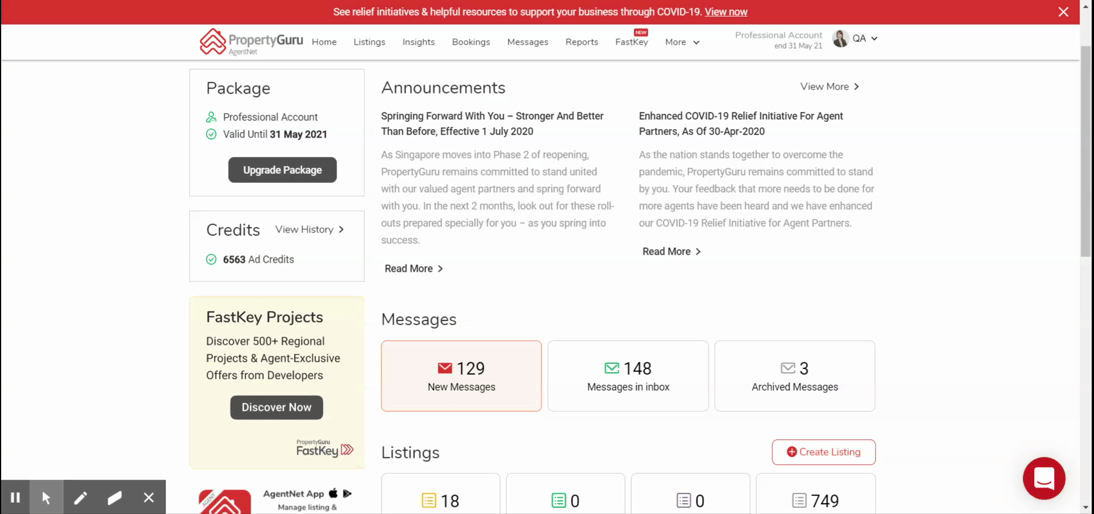Image resolution: width=1094 pixels, height=514 pixels.
Task: Read More on COVID-19 Relief announcement
Action: (671, 251)
